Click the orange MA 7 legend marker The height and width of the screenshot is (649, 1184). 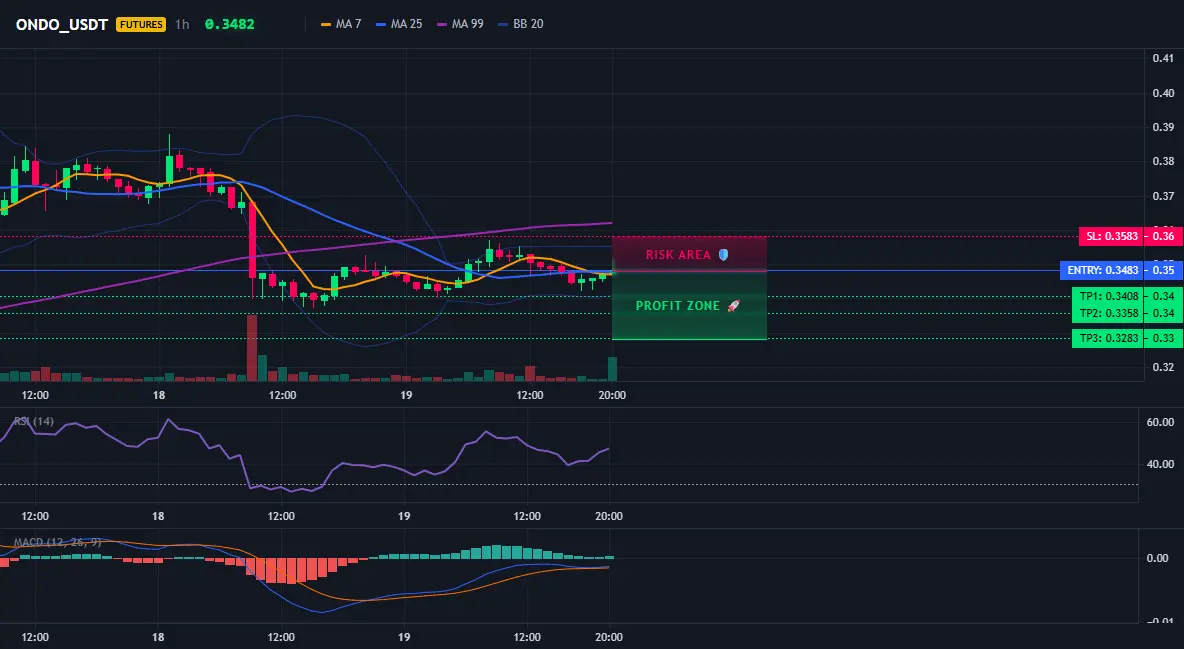tap(326, 24)
